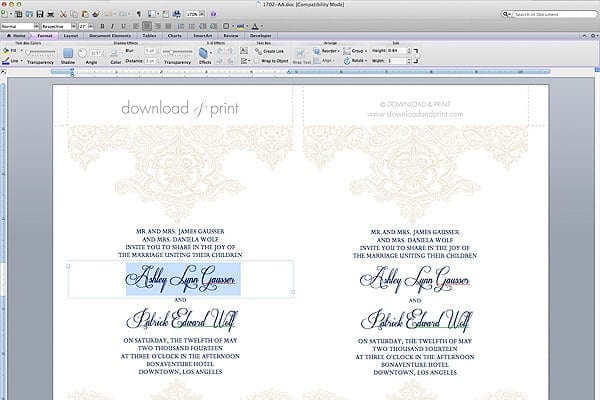Click the templates grid icon

[18, 14]
